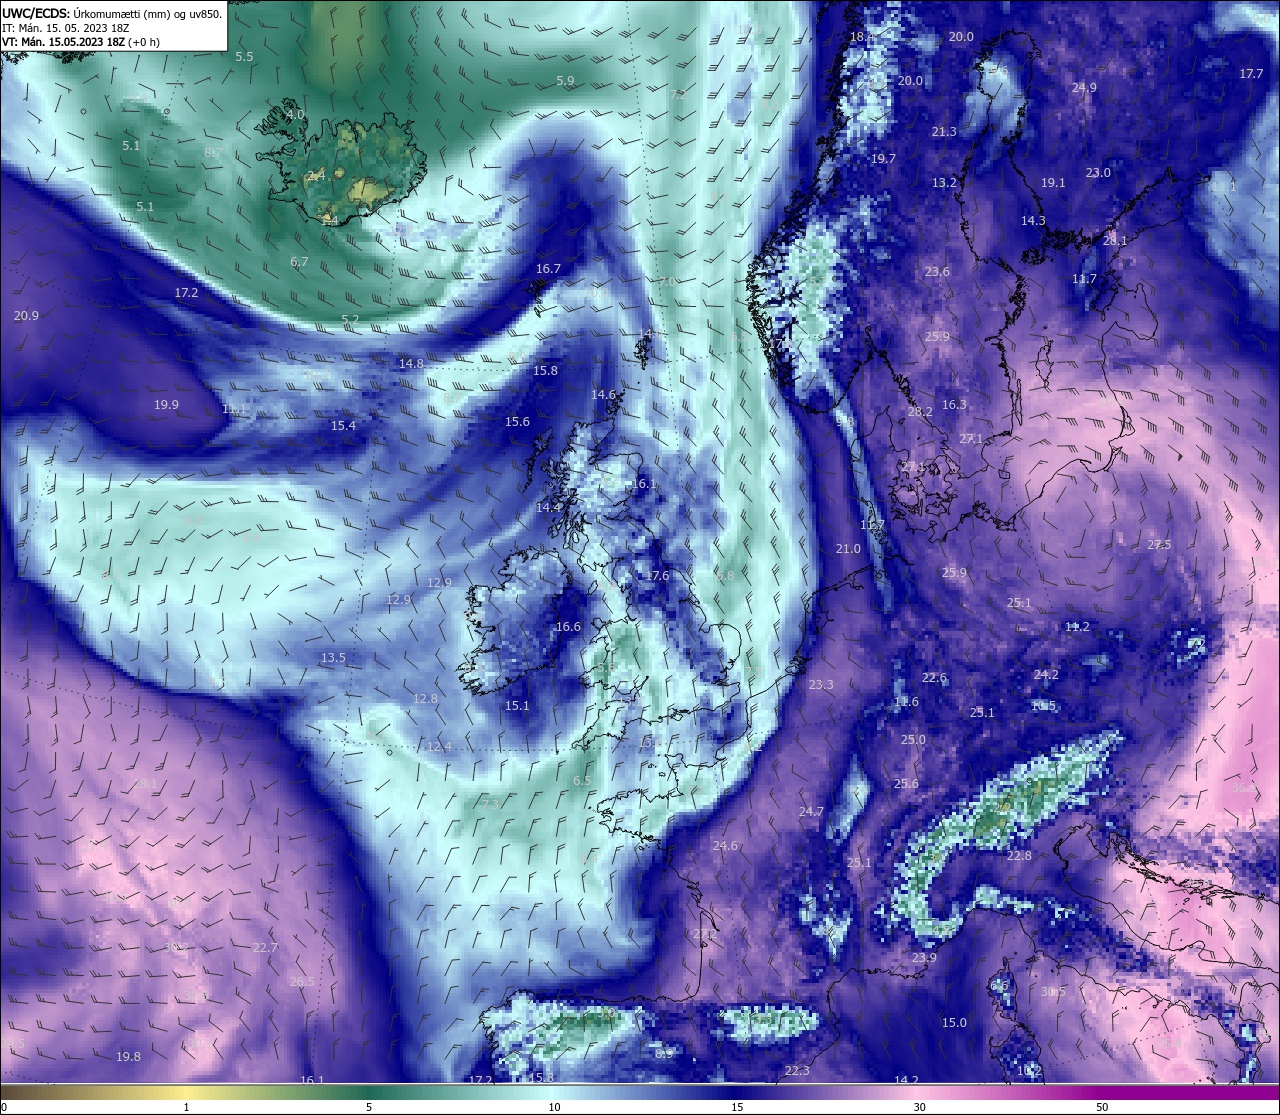This screenshot has height=1115, width=1280.
Task: Click the 5.2 value south of Iceland
Action: click(x=350, y=320)
